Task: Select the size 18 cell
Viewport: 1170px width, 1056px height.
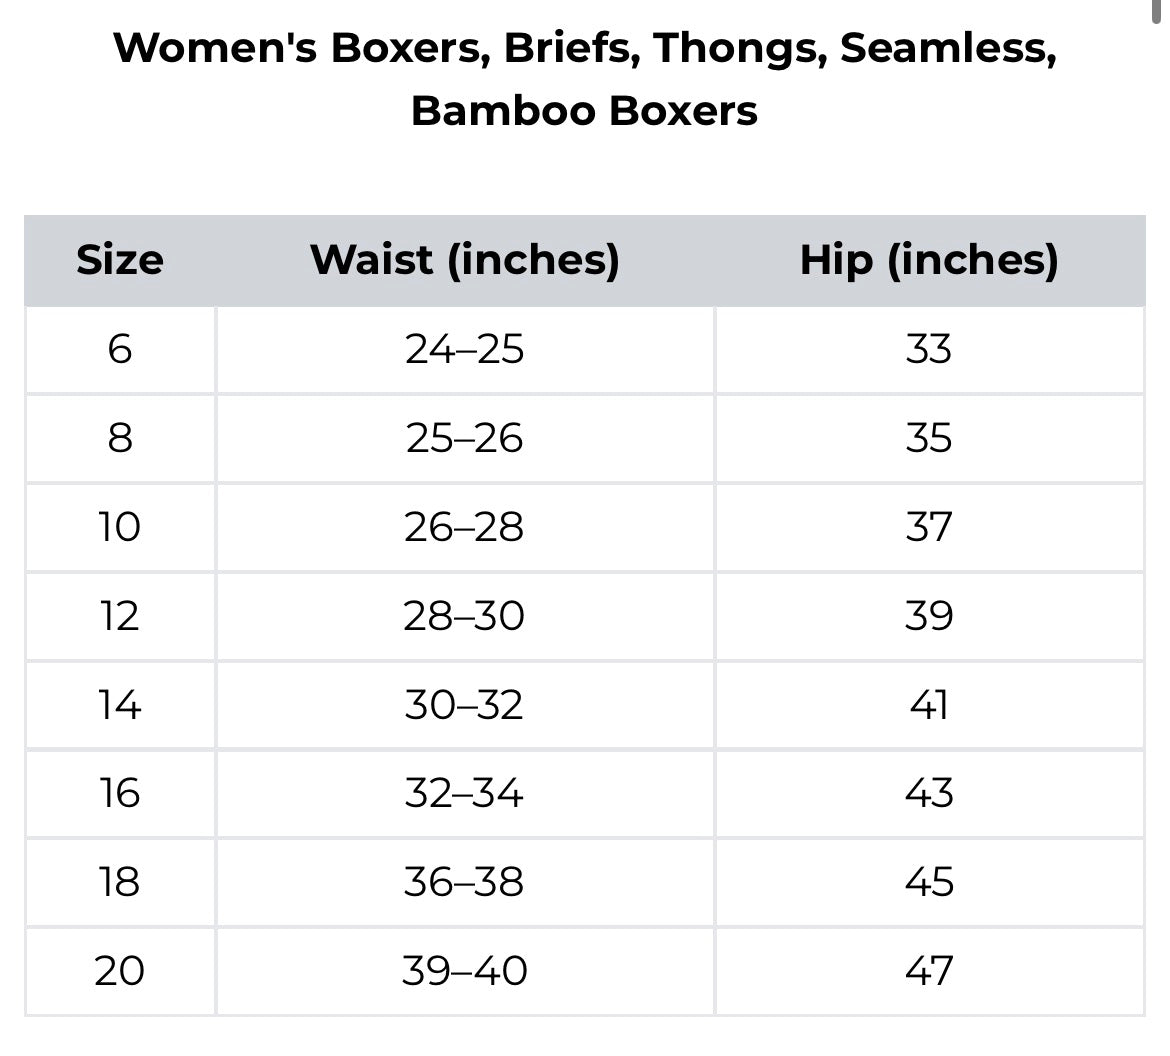Action: (119, 882)
